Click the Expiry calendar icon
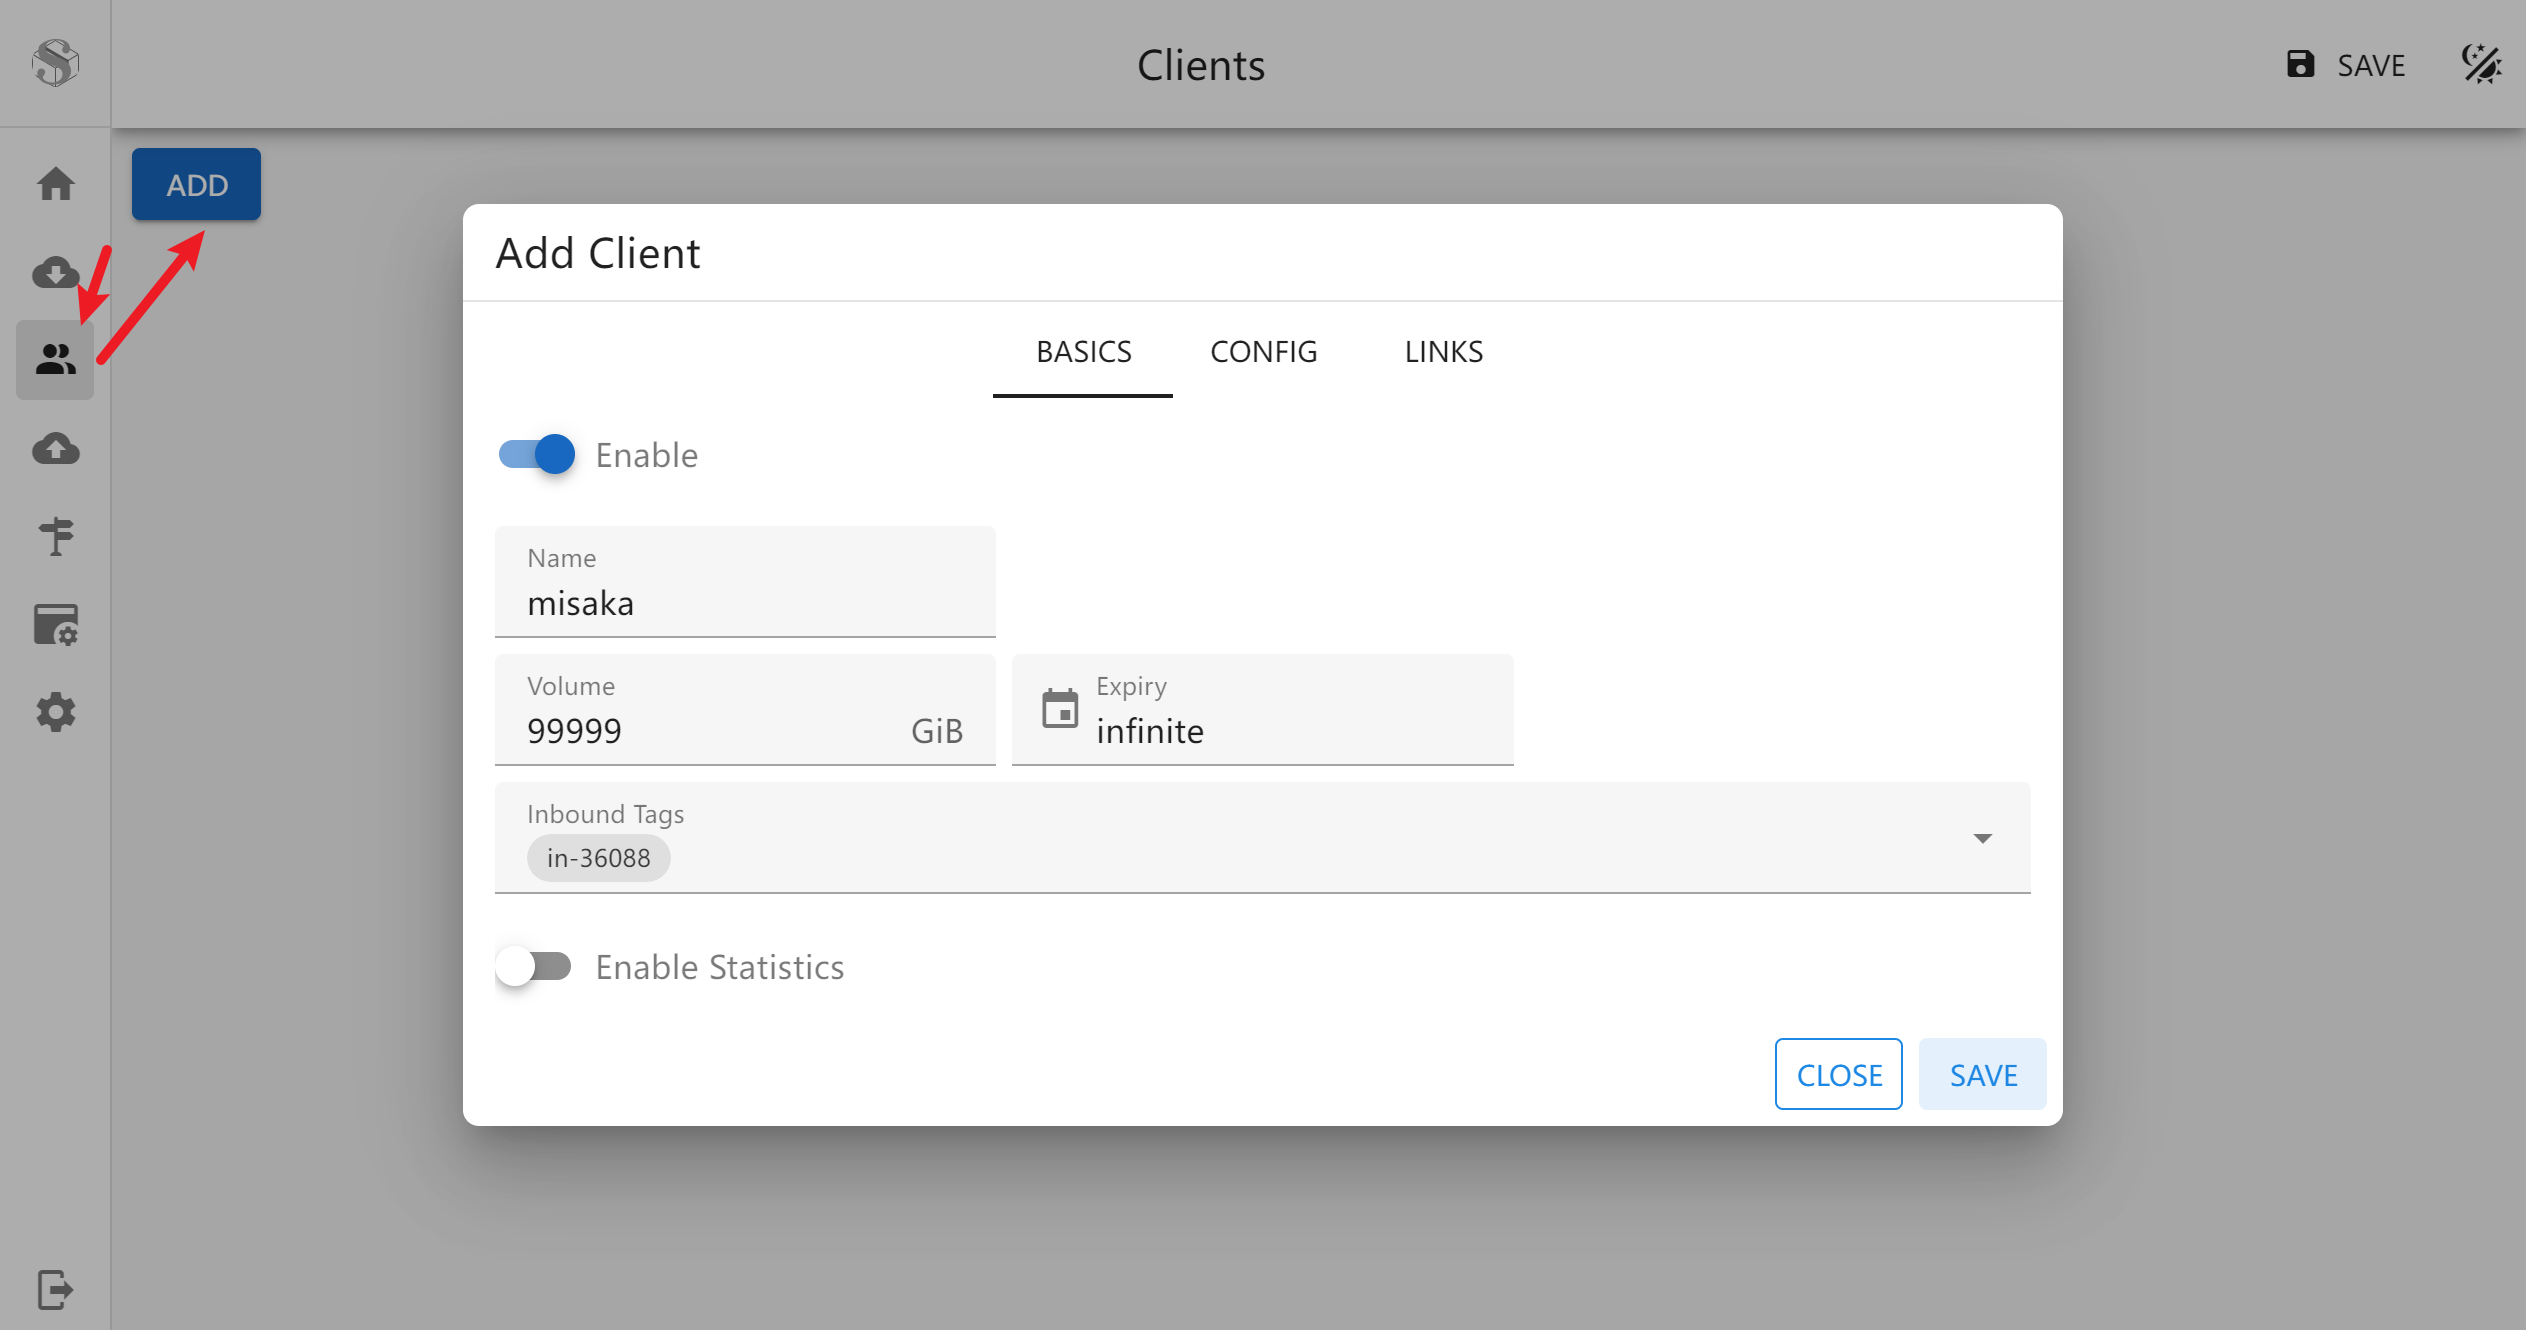Screen dimensions: 2526x1330 [1060, 710]
